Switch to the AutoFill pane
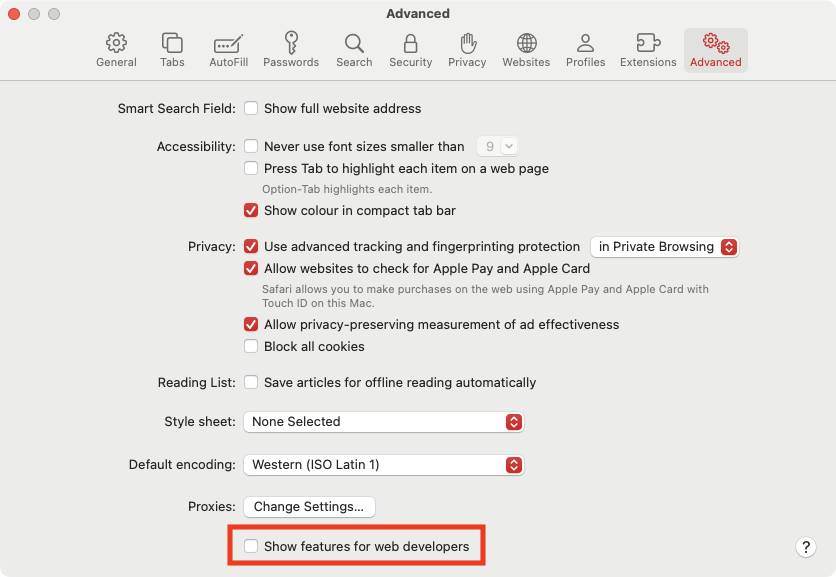Image resolution: width=836 pixels, height=577 pixels. point(228,50)
